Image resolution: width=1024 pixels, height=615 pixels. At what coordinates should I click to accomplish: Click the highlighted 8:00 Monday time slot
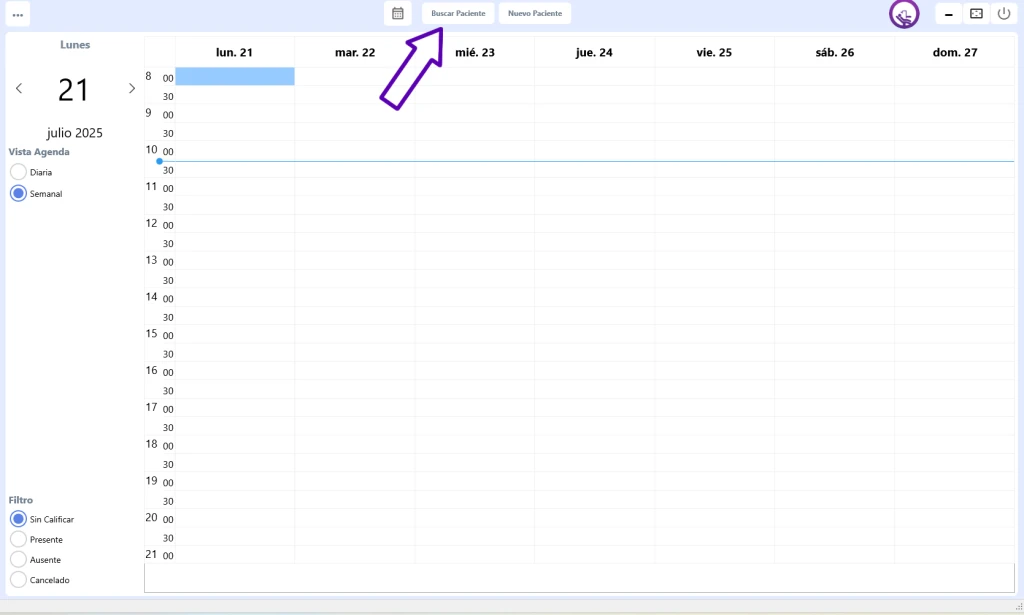[235, 77]
